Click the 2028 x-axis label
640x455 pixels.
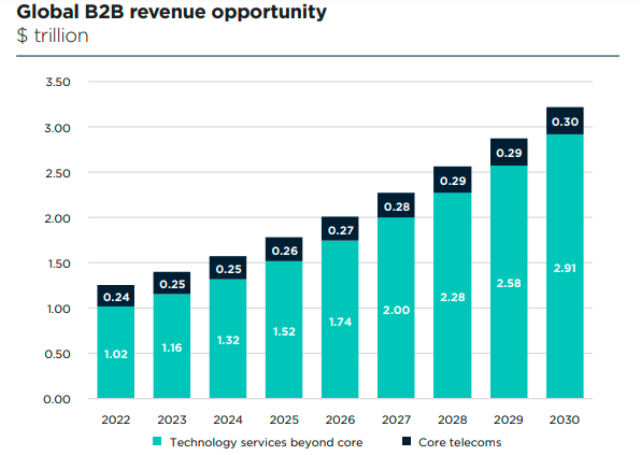pos(452,419)
